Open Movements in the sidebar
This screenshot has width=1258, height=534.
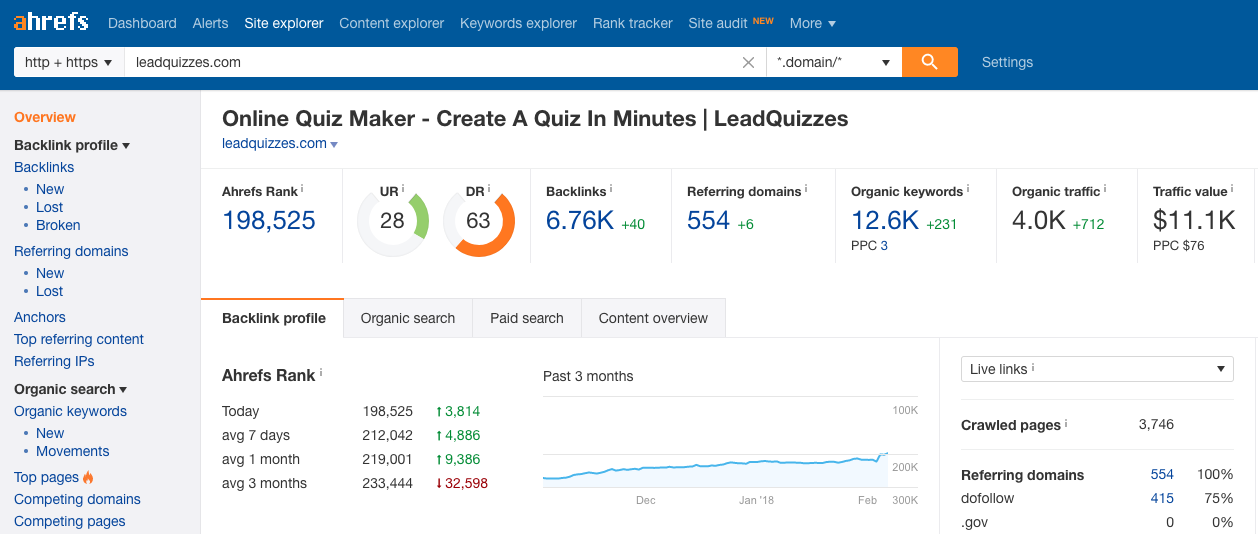click(72, 451)
